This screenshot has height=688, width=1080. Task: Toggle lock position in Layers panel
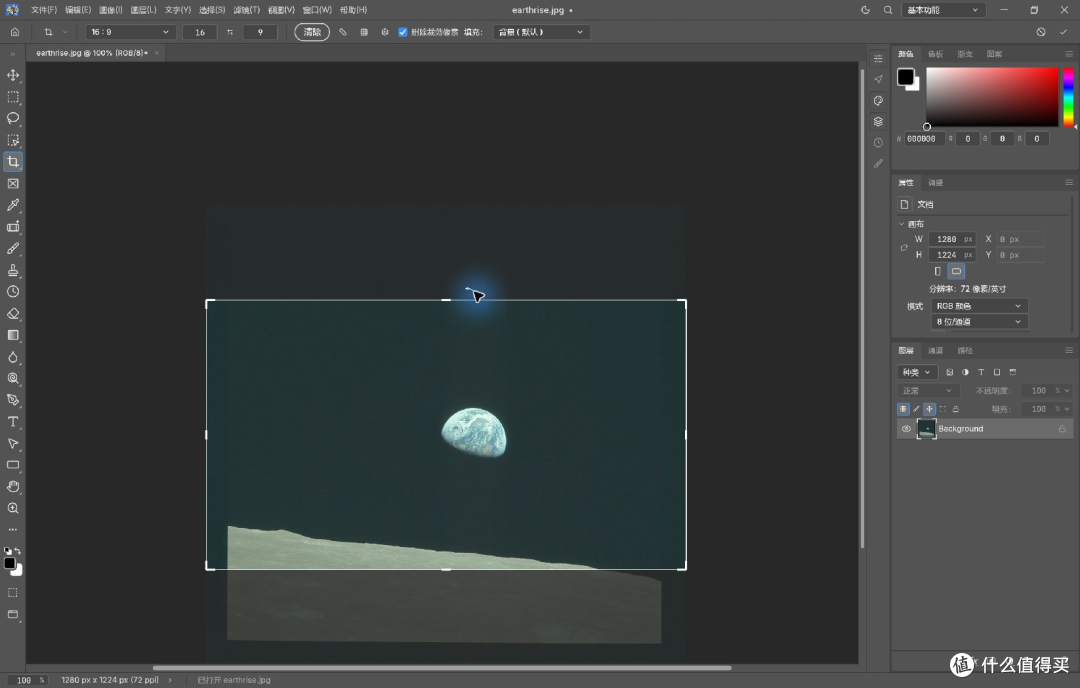(929, 409)
